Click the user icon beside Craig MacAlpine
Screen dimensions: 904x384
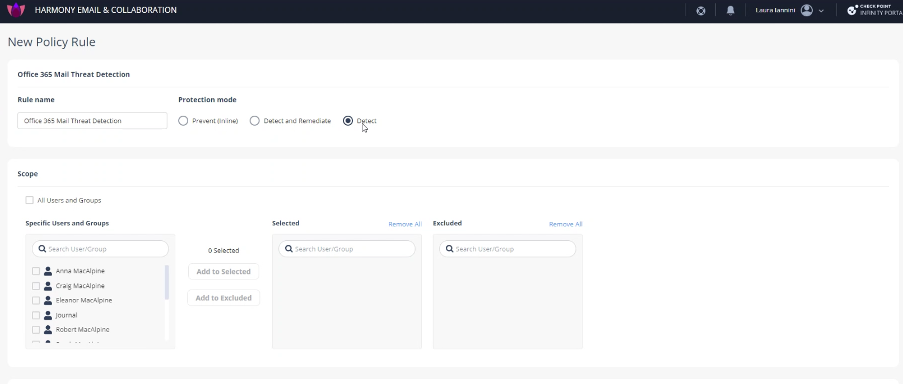48,286
